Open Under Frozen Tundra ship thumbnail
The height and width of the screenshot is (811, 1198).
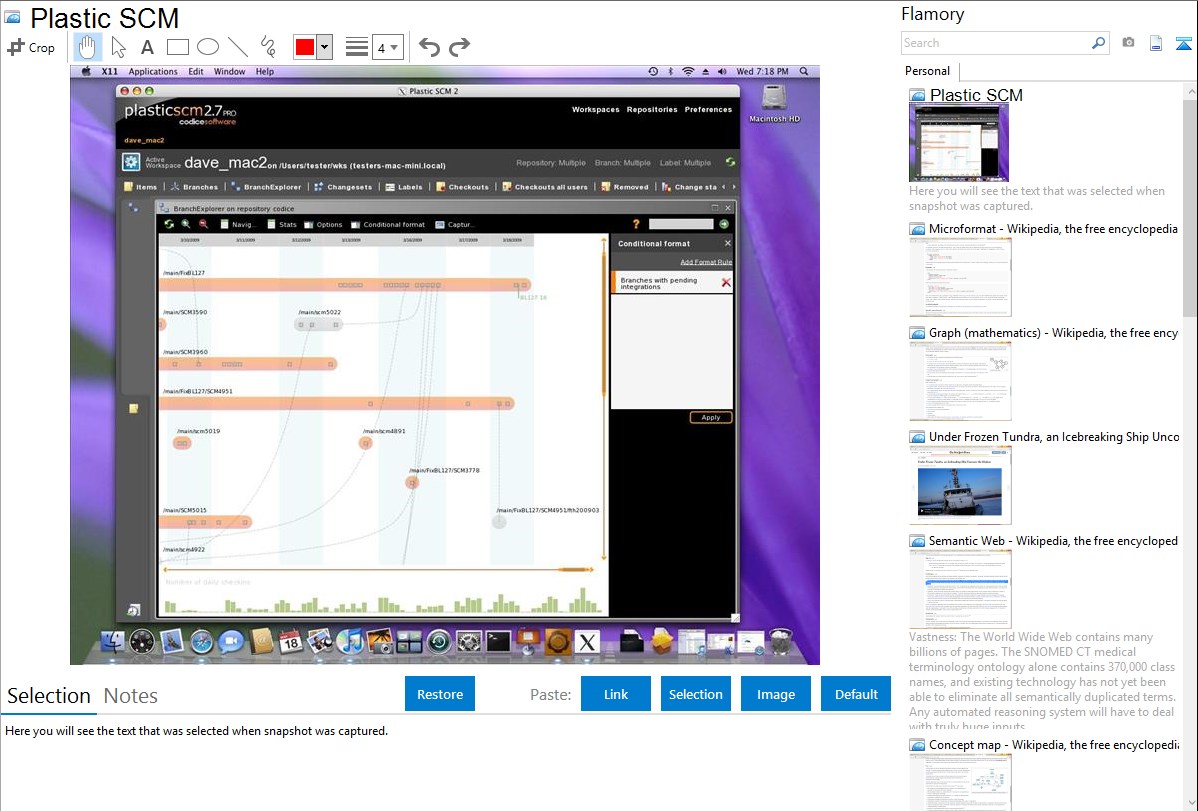click(960, 485)
